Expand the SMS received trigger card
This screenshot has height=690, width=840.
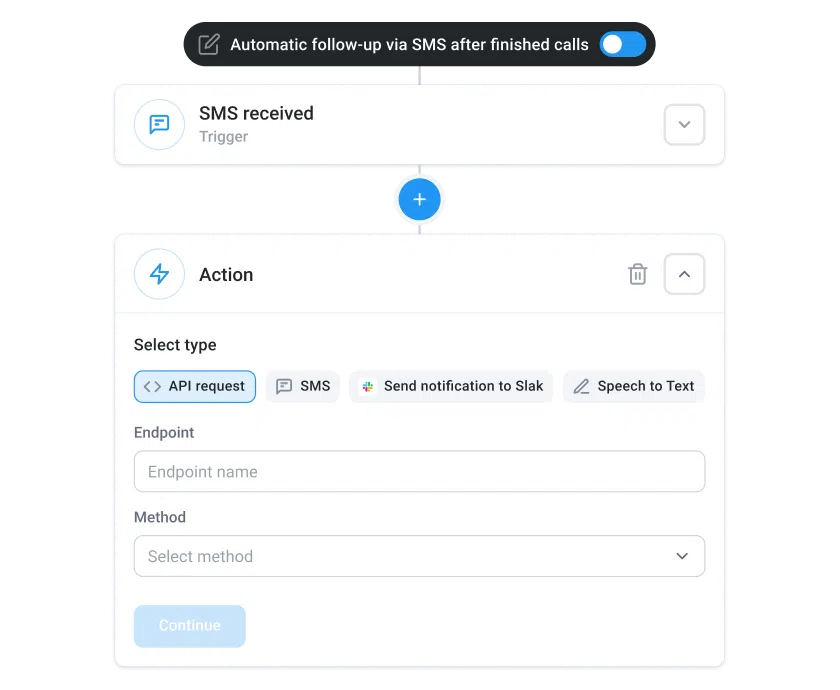(684, 125)
